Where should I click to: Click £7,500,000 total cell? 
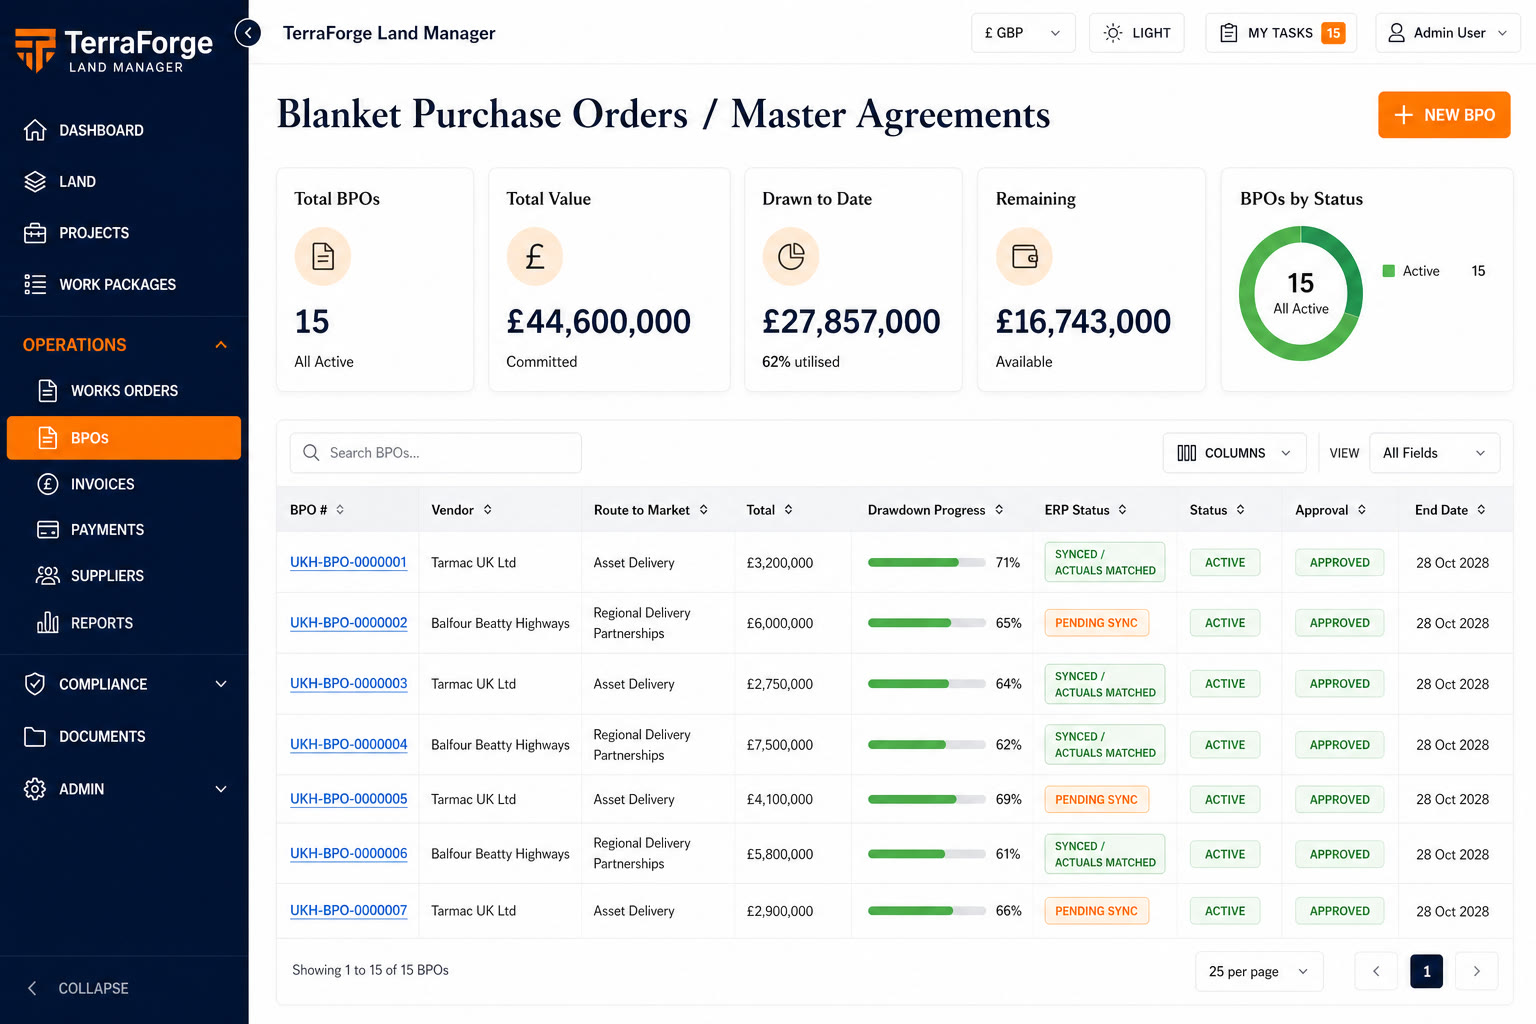coord(780,745)
